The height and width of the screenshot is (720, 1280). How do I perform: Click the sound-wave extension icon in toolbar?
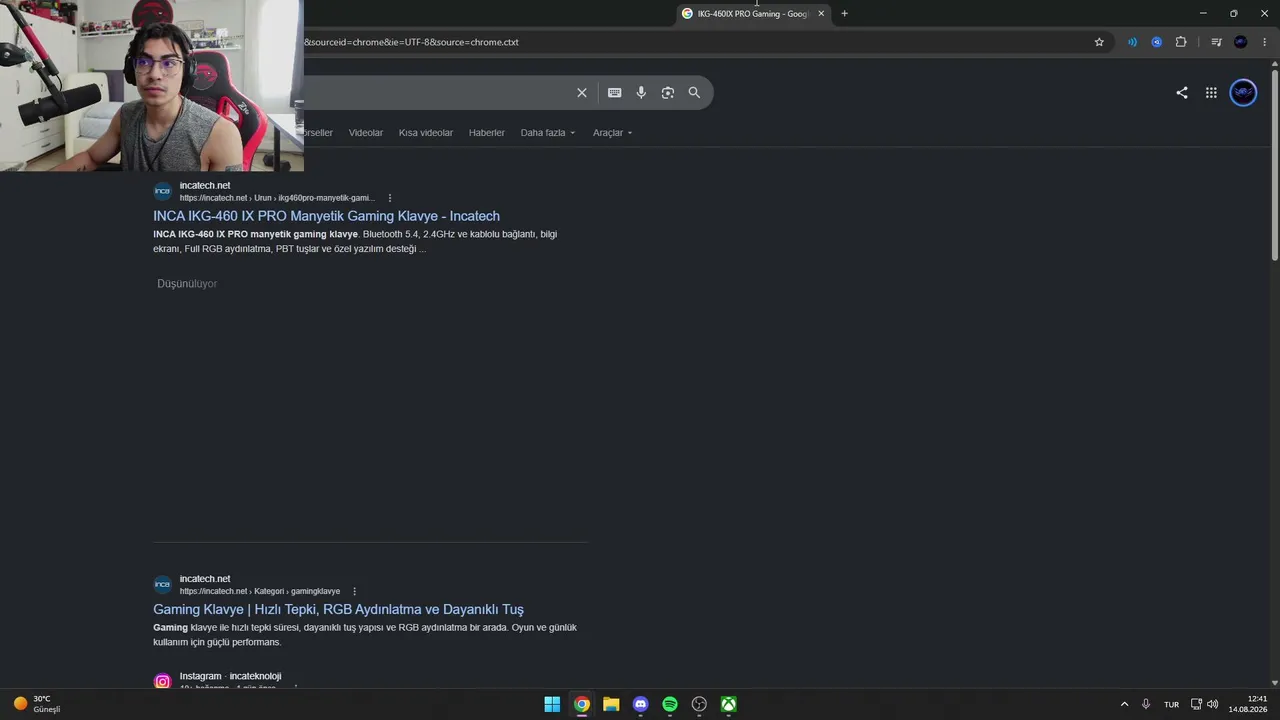[1132, 42]
